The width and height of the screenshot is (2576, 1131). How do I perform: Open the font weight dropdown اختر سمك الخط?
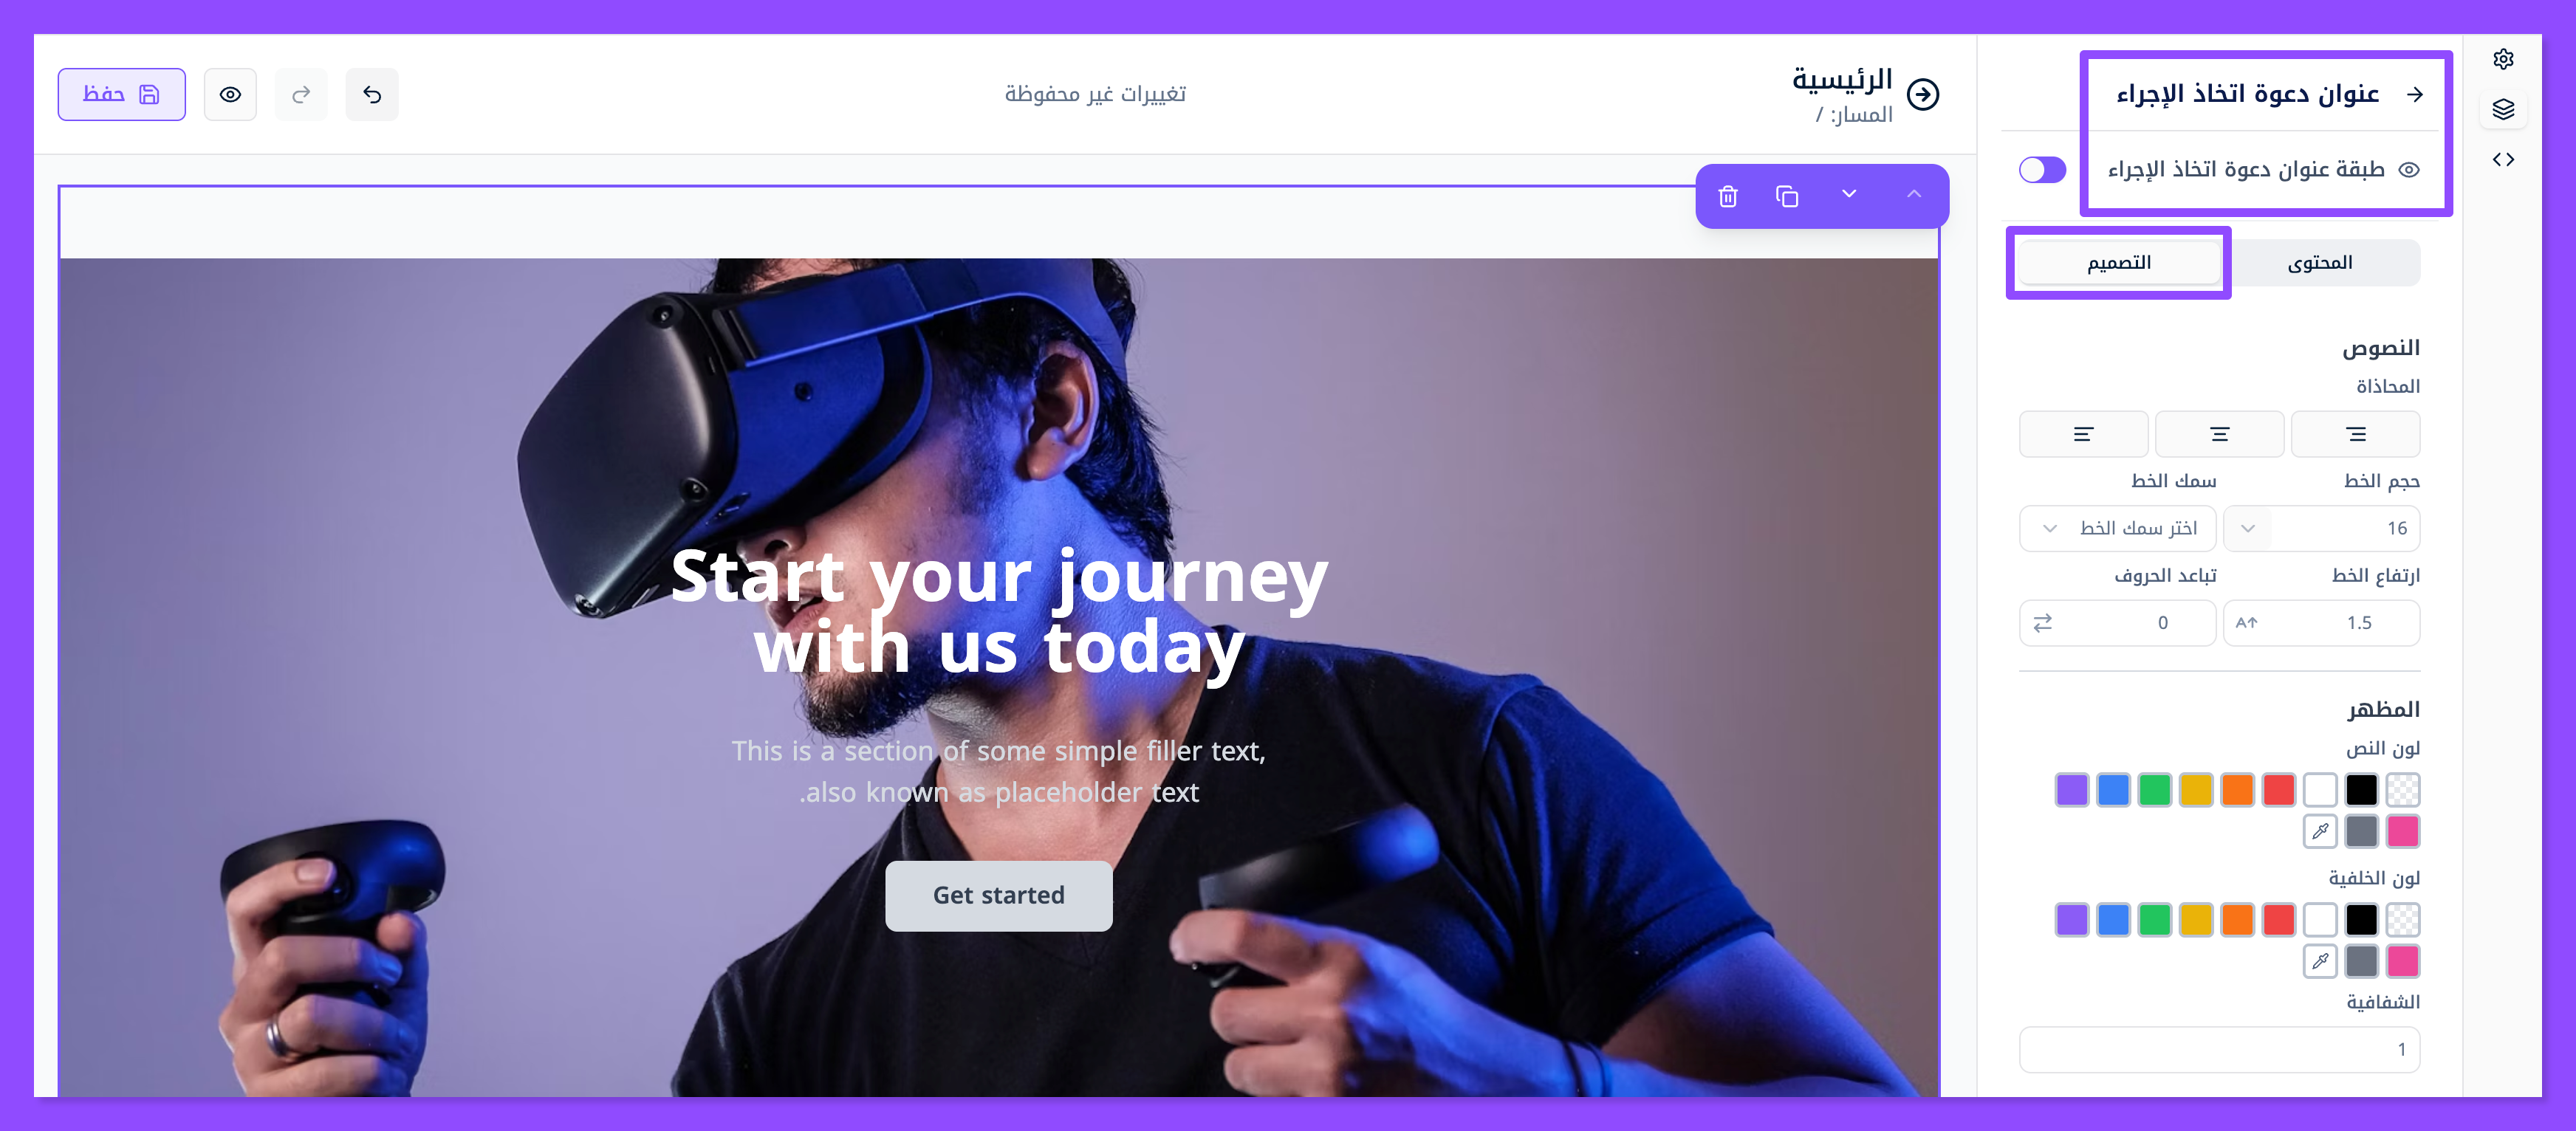point(2117,528)
